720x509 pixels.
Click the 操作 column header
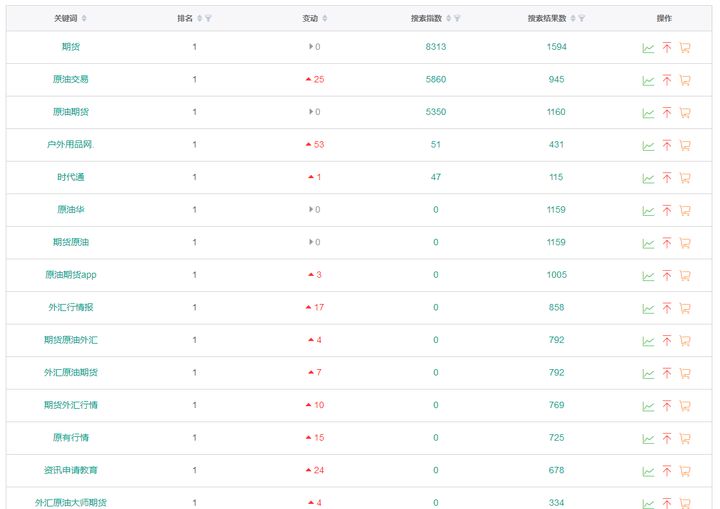[x=664, y=18]
